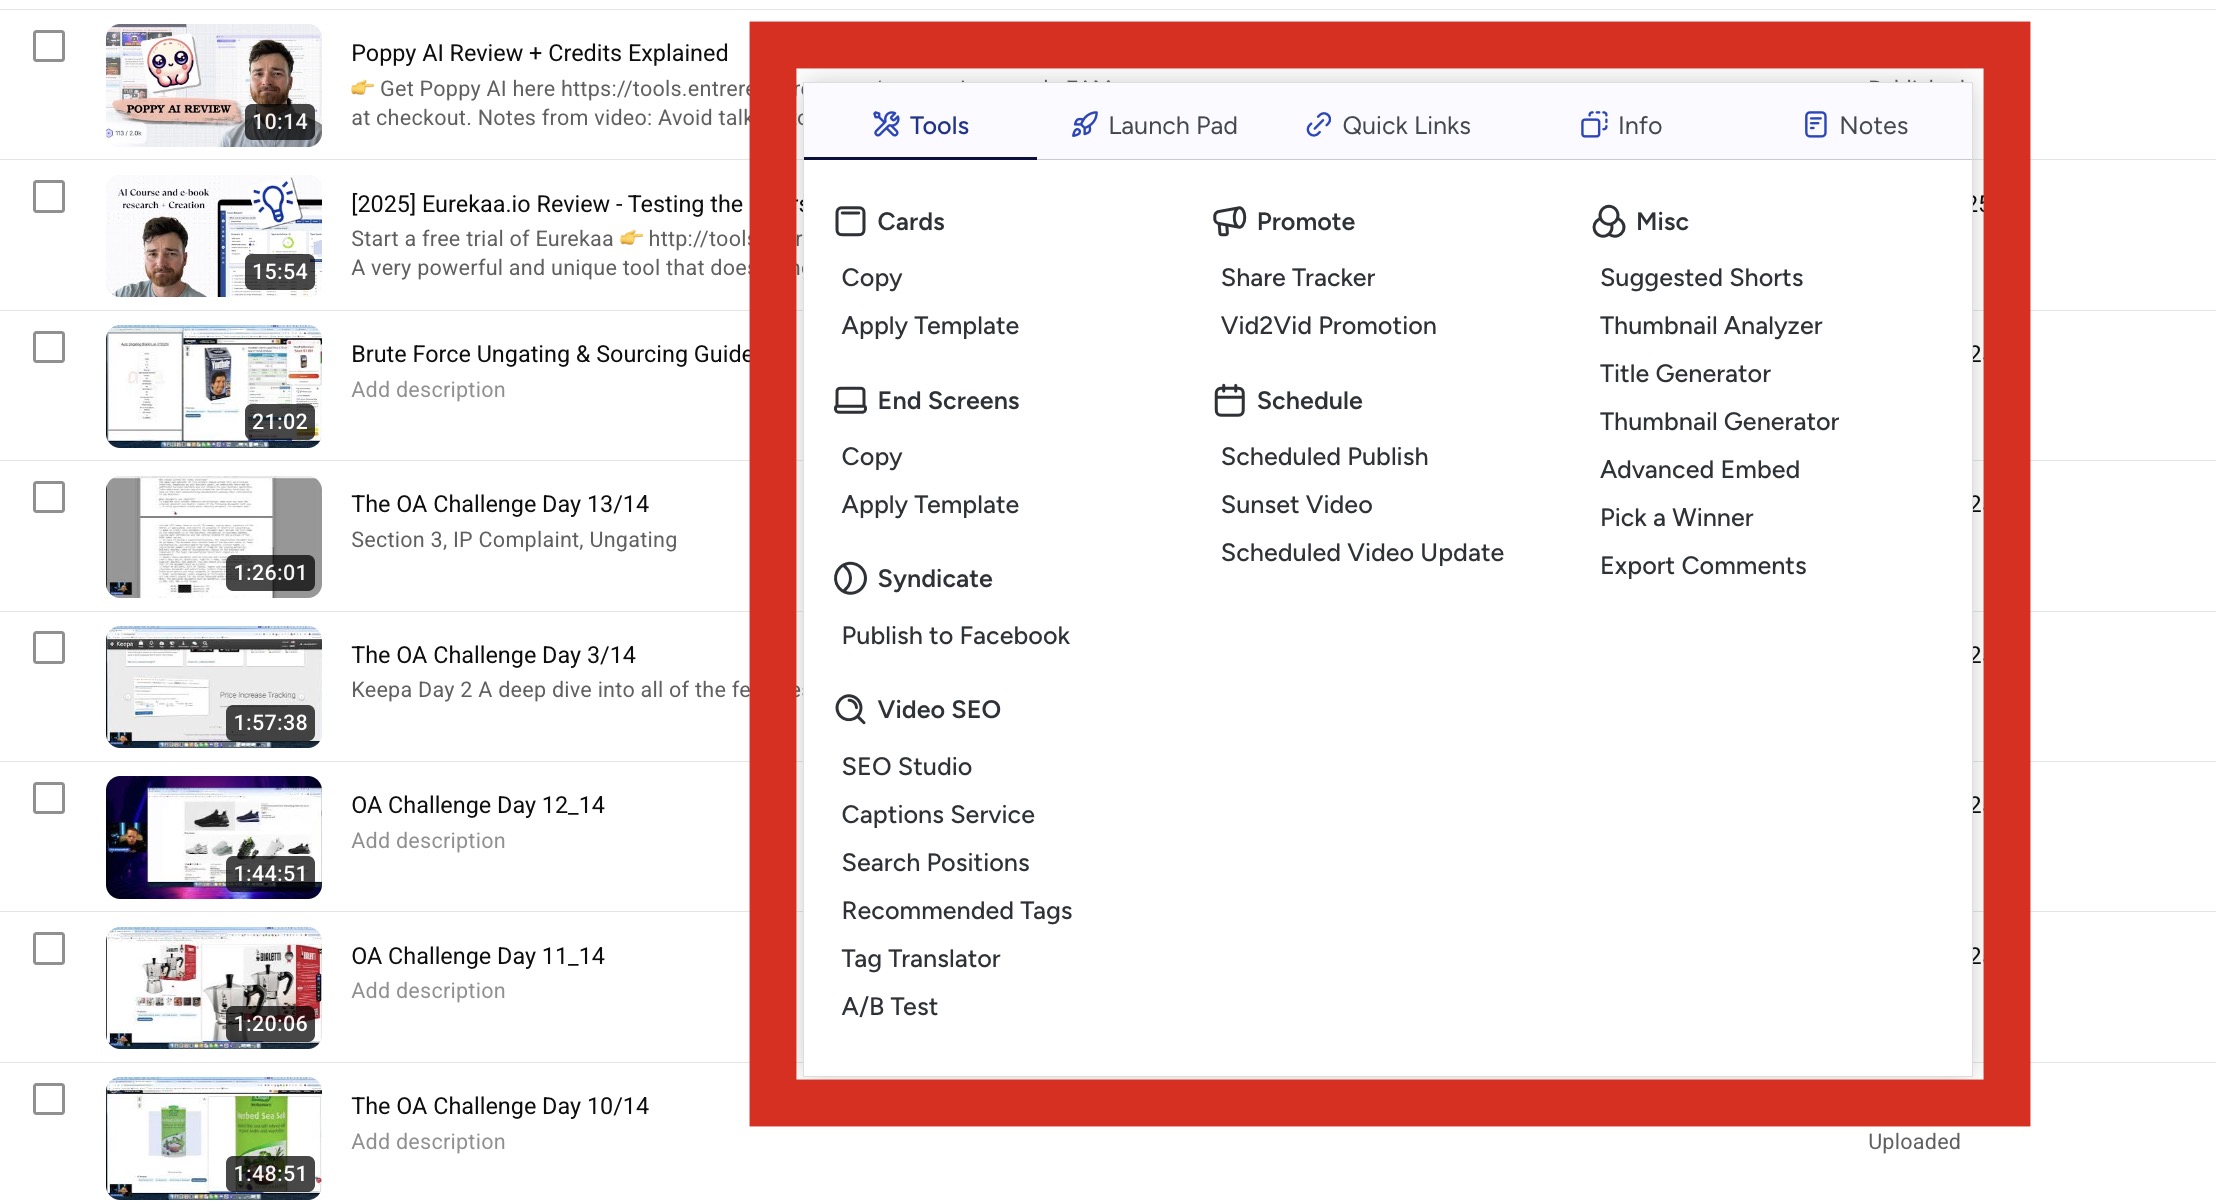This screenshot has height=1202, width=2216.
Task: Open the Eurekaa.io Review video thumbnail
Action: pyautogui.click(x=214, y=236)
